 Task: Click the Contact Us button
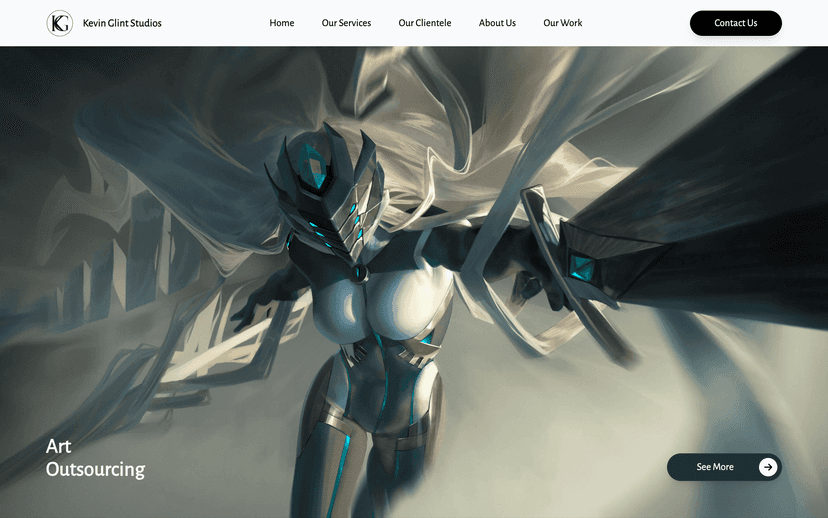point(736,23)
